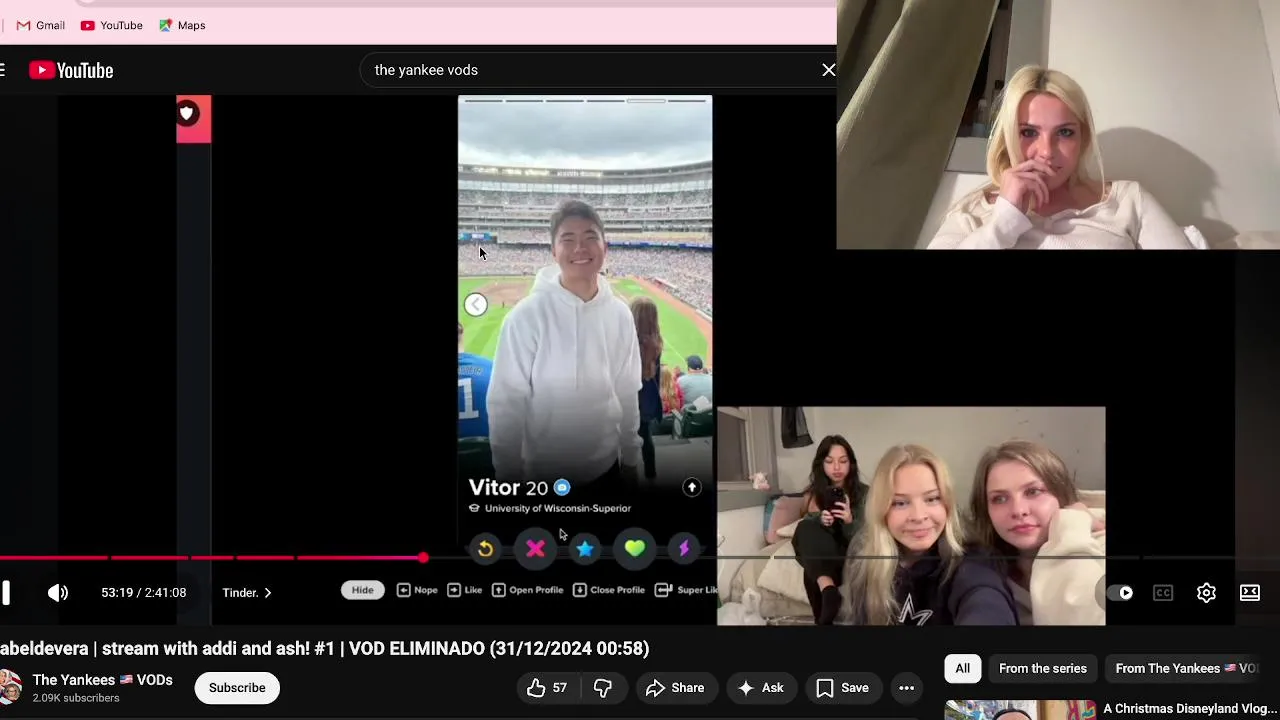Image resolution: width=1280 pixels, height=720 pixels.
Task: Click the up arrow to open Vitor's profile
Action: [x=692, y=487]
